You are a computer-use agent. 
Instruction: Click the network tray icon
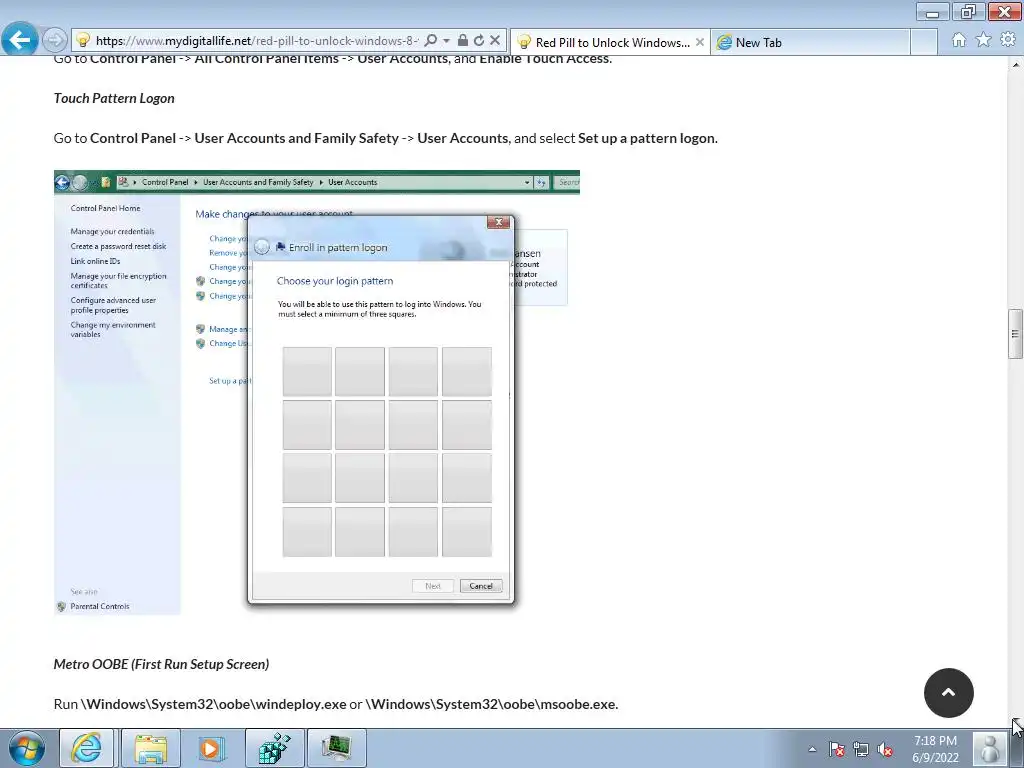click(x=861, y=749)
